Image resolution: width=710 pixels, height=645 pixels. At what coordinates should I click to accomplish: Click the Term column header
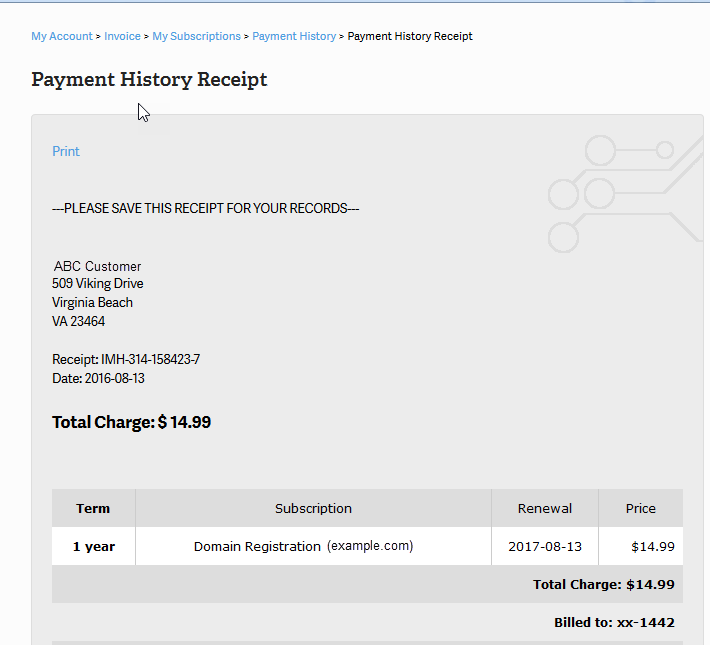click(93, 508)
